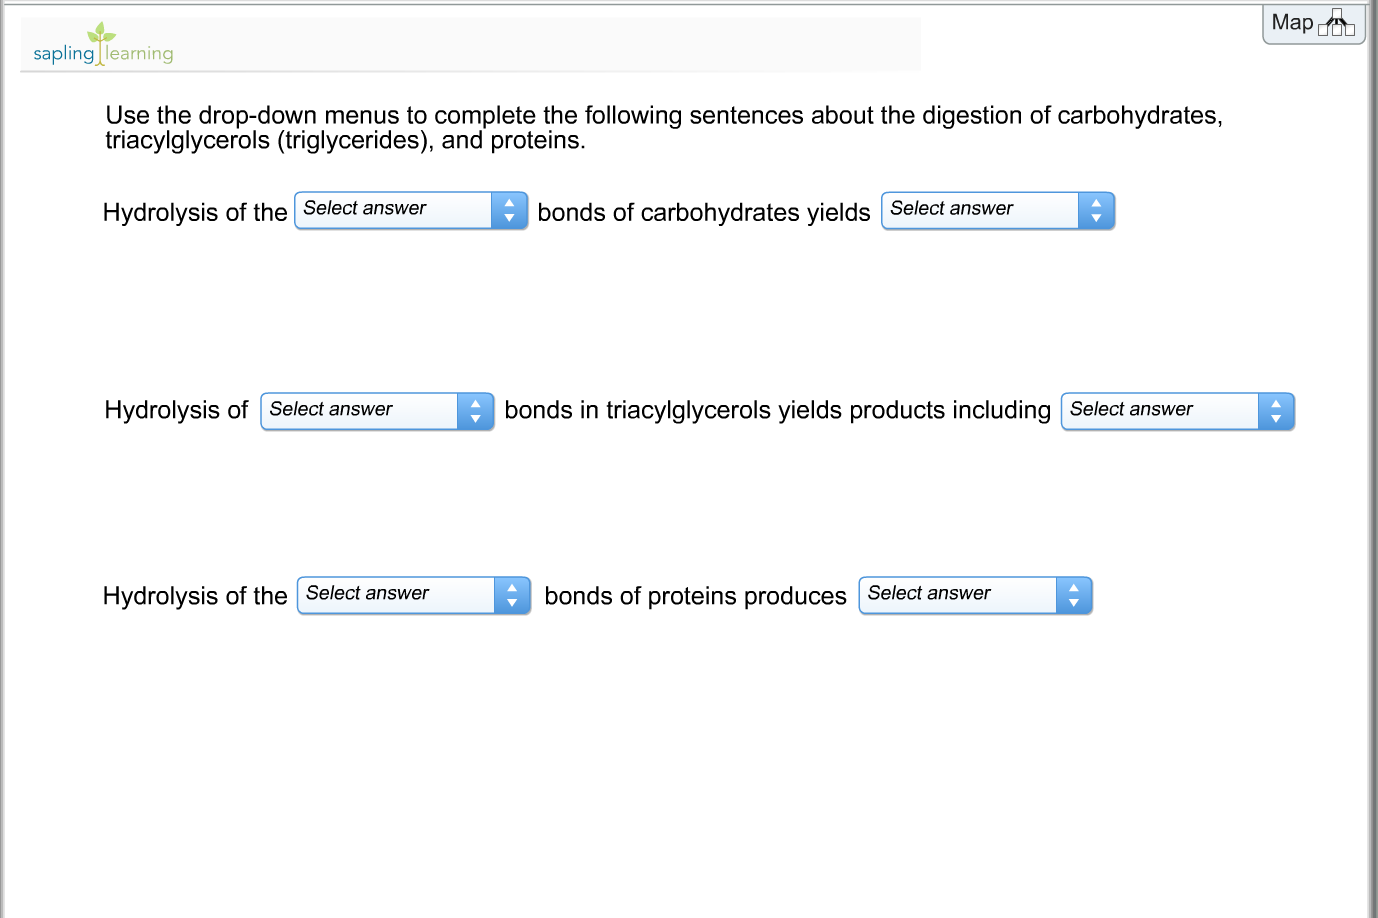Click the down arrow on the protein products dropdown
The width and height of the screenshot is (1378, 918).
coord(1074,602)
